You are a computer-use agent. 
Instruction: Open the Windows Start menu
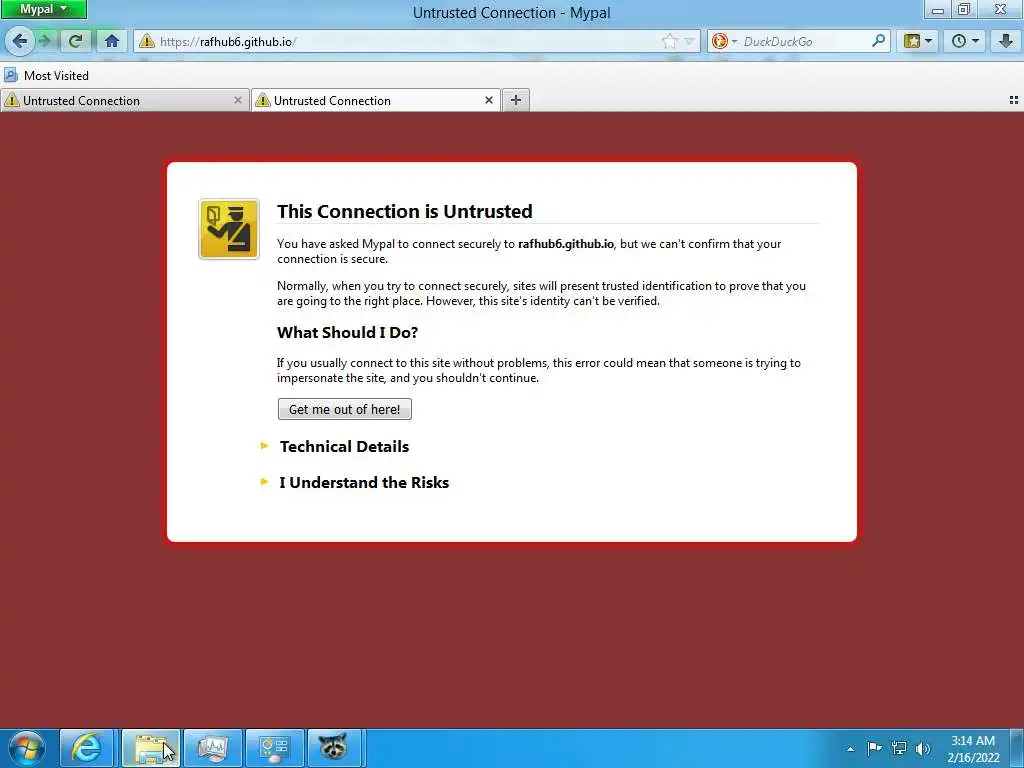coord(27,748)
